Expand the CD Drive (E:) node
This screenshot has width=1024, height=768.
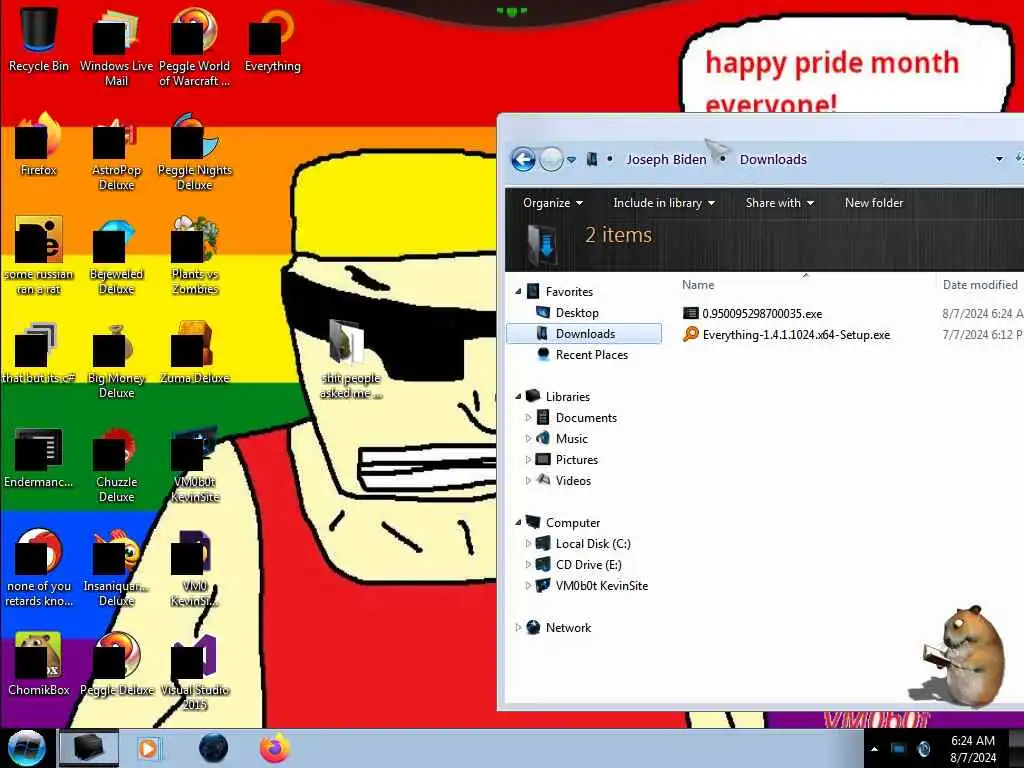coord(528,564)
